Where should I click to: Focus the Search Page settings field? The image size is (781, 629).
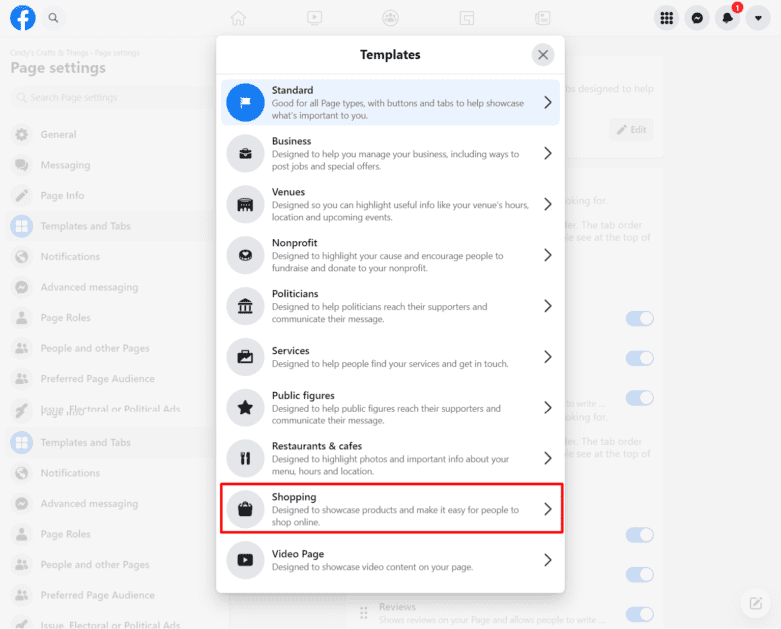click(x=111, y=97)
